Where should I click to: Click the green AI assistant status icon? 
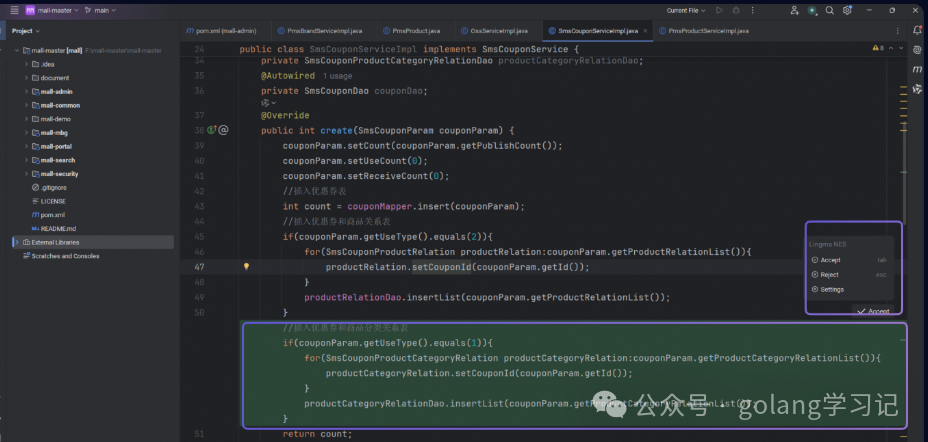click(x=812, y=10)
